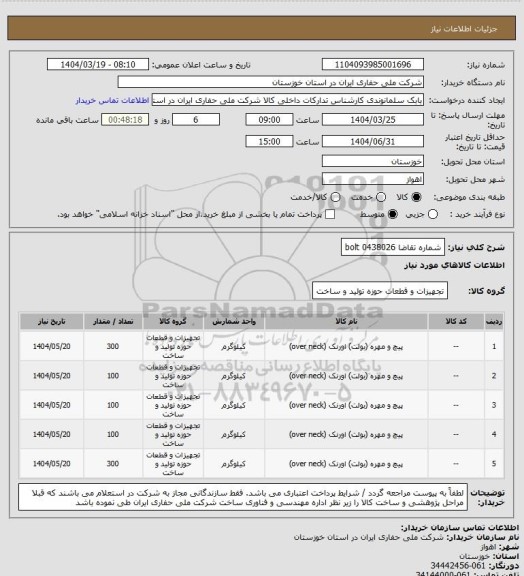This screenshot has width=524, height=576.
Task: Click the announcement date field 1404/03/19 - 08:10
Action: tap(98, 64)
